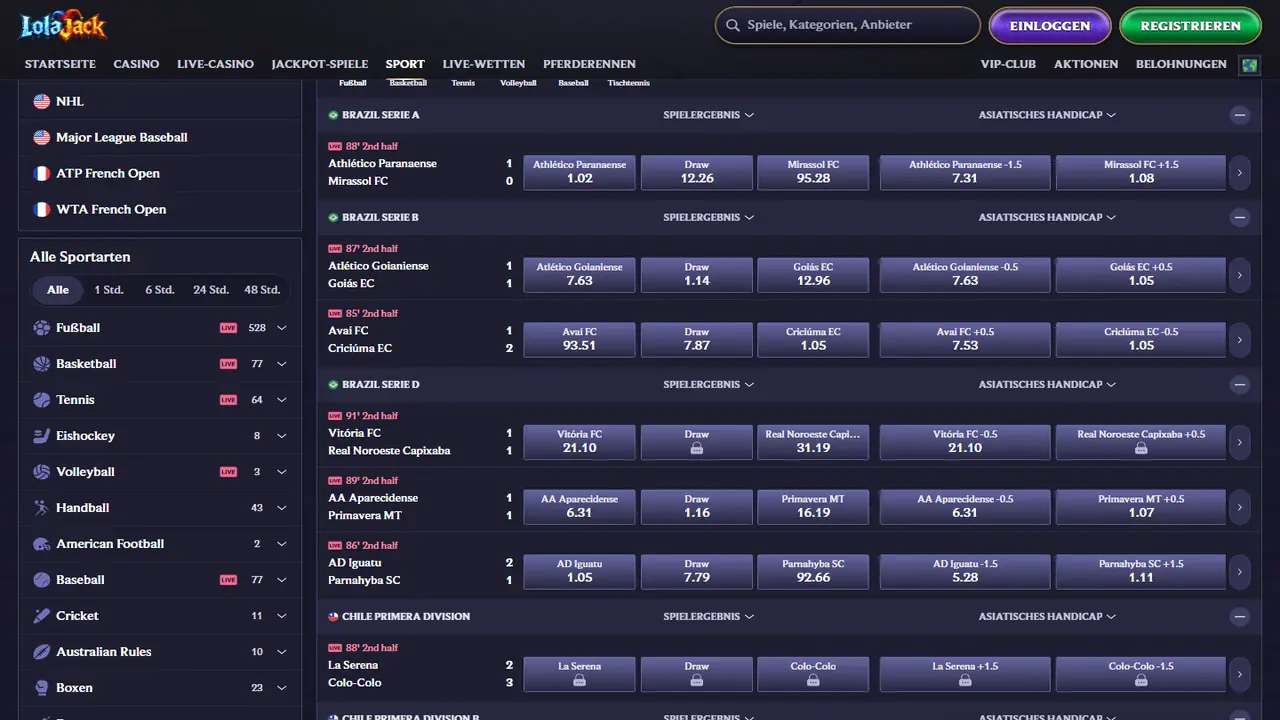Image resolution: width=1280 pixels, height=720 pixels.
Task: Click the Volleyball icon in sidebar
Action: pyautogui.click(x=41, y=472)
